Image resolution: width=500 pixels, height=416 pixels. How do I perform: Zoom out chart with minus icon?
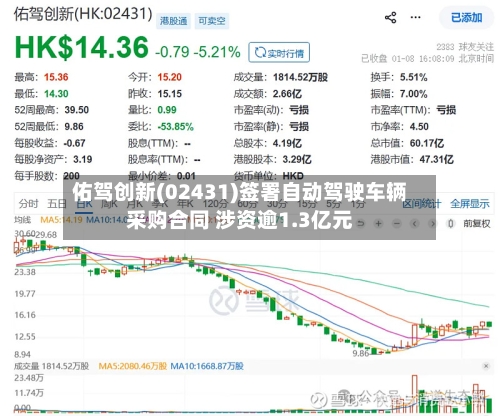click(x=396, y=223)
